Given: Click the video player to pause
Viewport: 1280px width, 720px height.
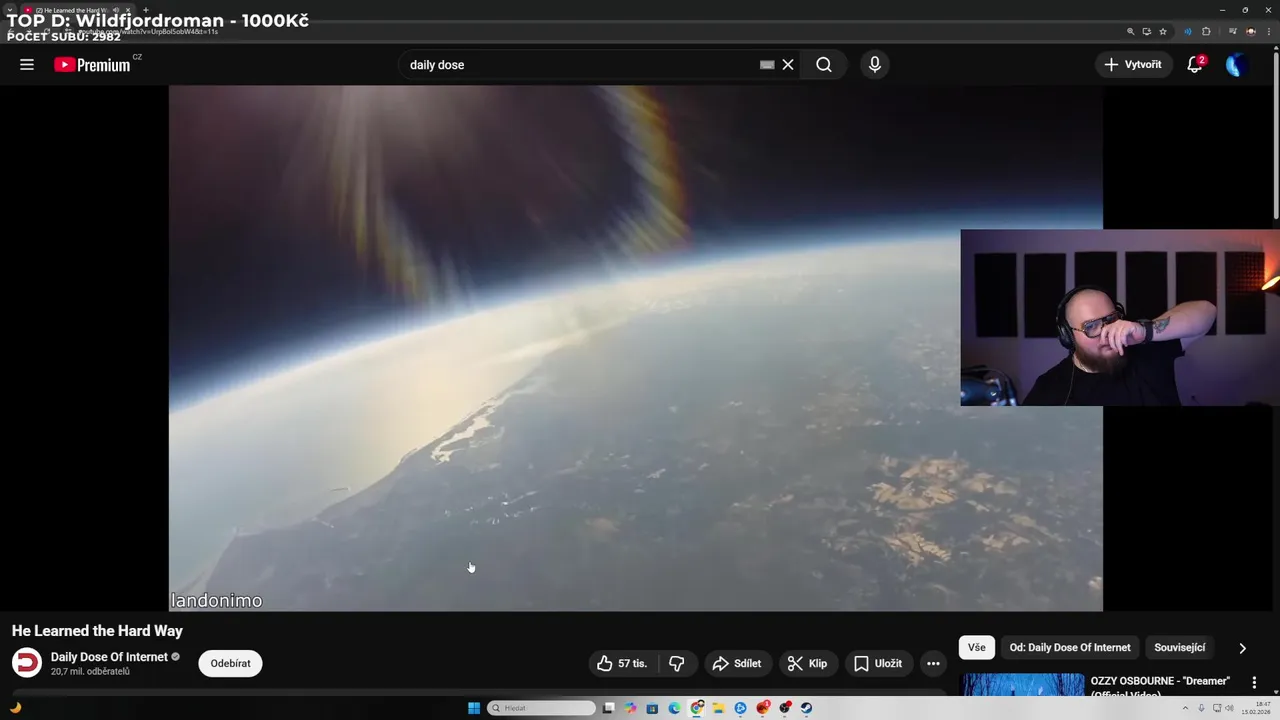Looking at the screenshot, I should pos(635,348).
